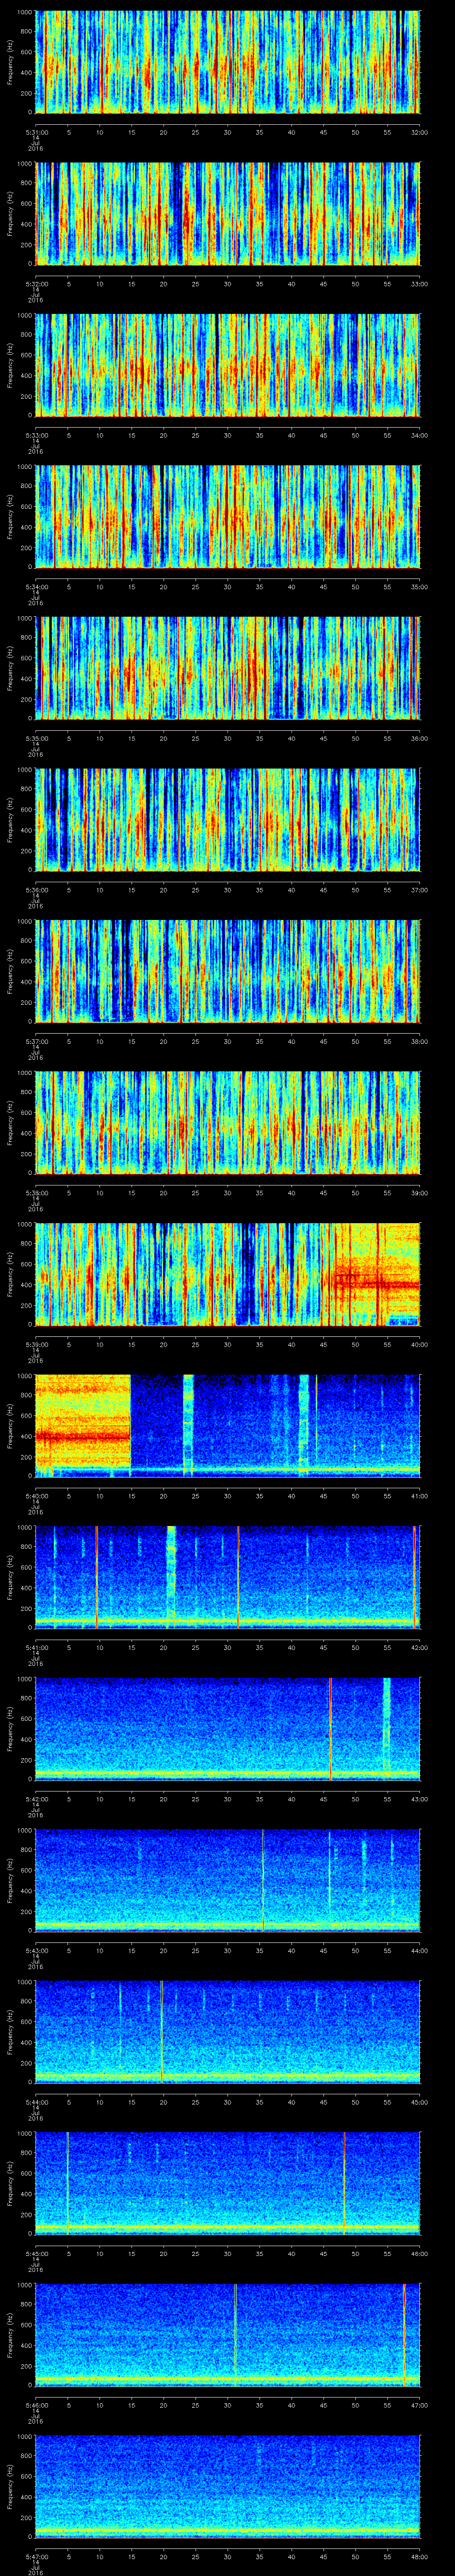Click the 43:00 end time label

[419, 1799]
